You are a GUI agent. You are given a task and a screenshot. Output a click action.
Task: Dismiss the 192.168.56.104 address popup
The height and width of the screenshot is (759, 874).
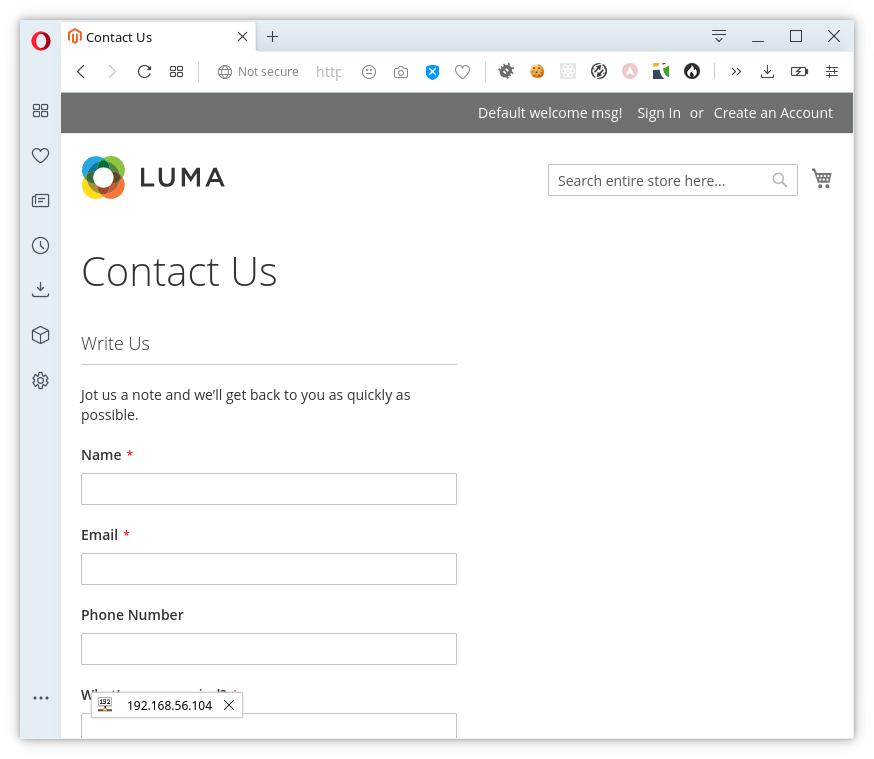pos(229,705)
